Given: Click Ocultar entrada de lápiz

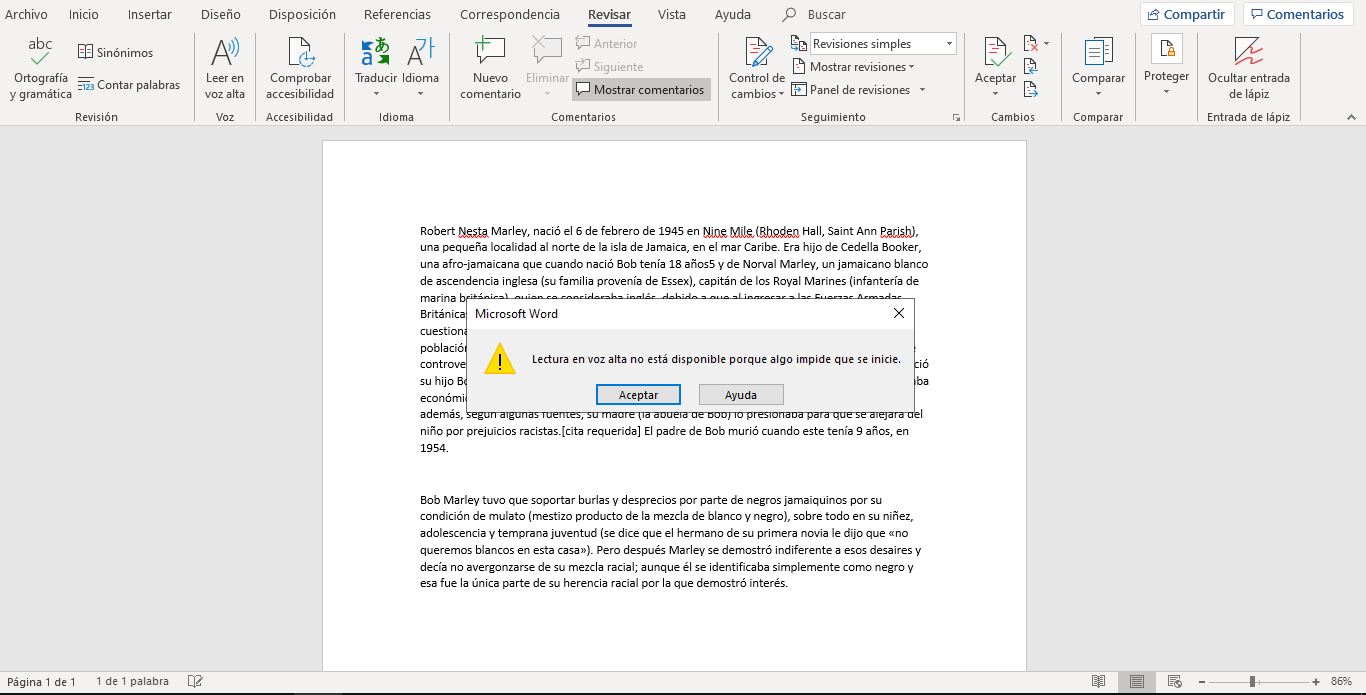Looking at the screenshot, I should tap(1248, 68).
